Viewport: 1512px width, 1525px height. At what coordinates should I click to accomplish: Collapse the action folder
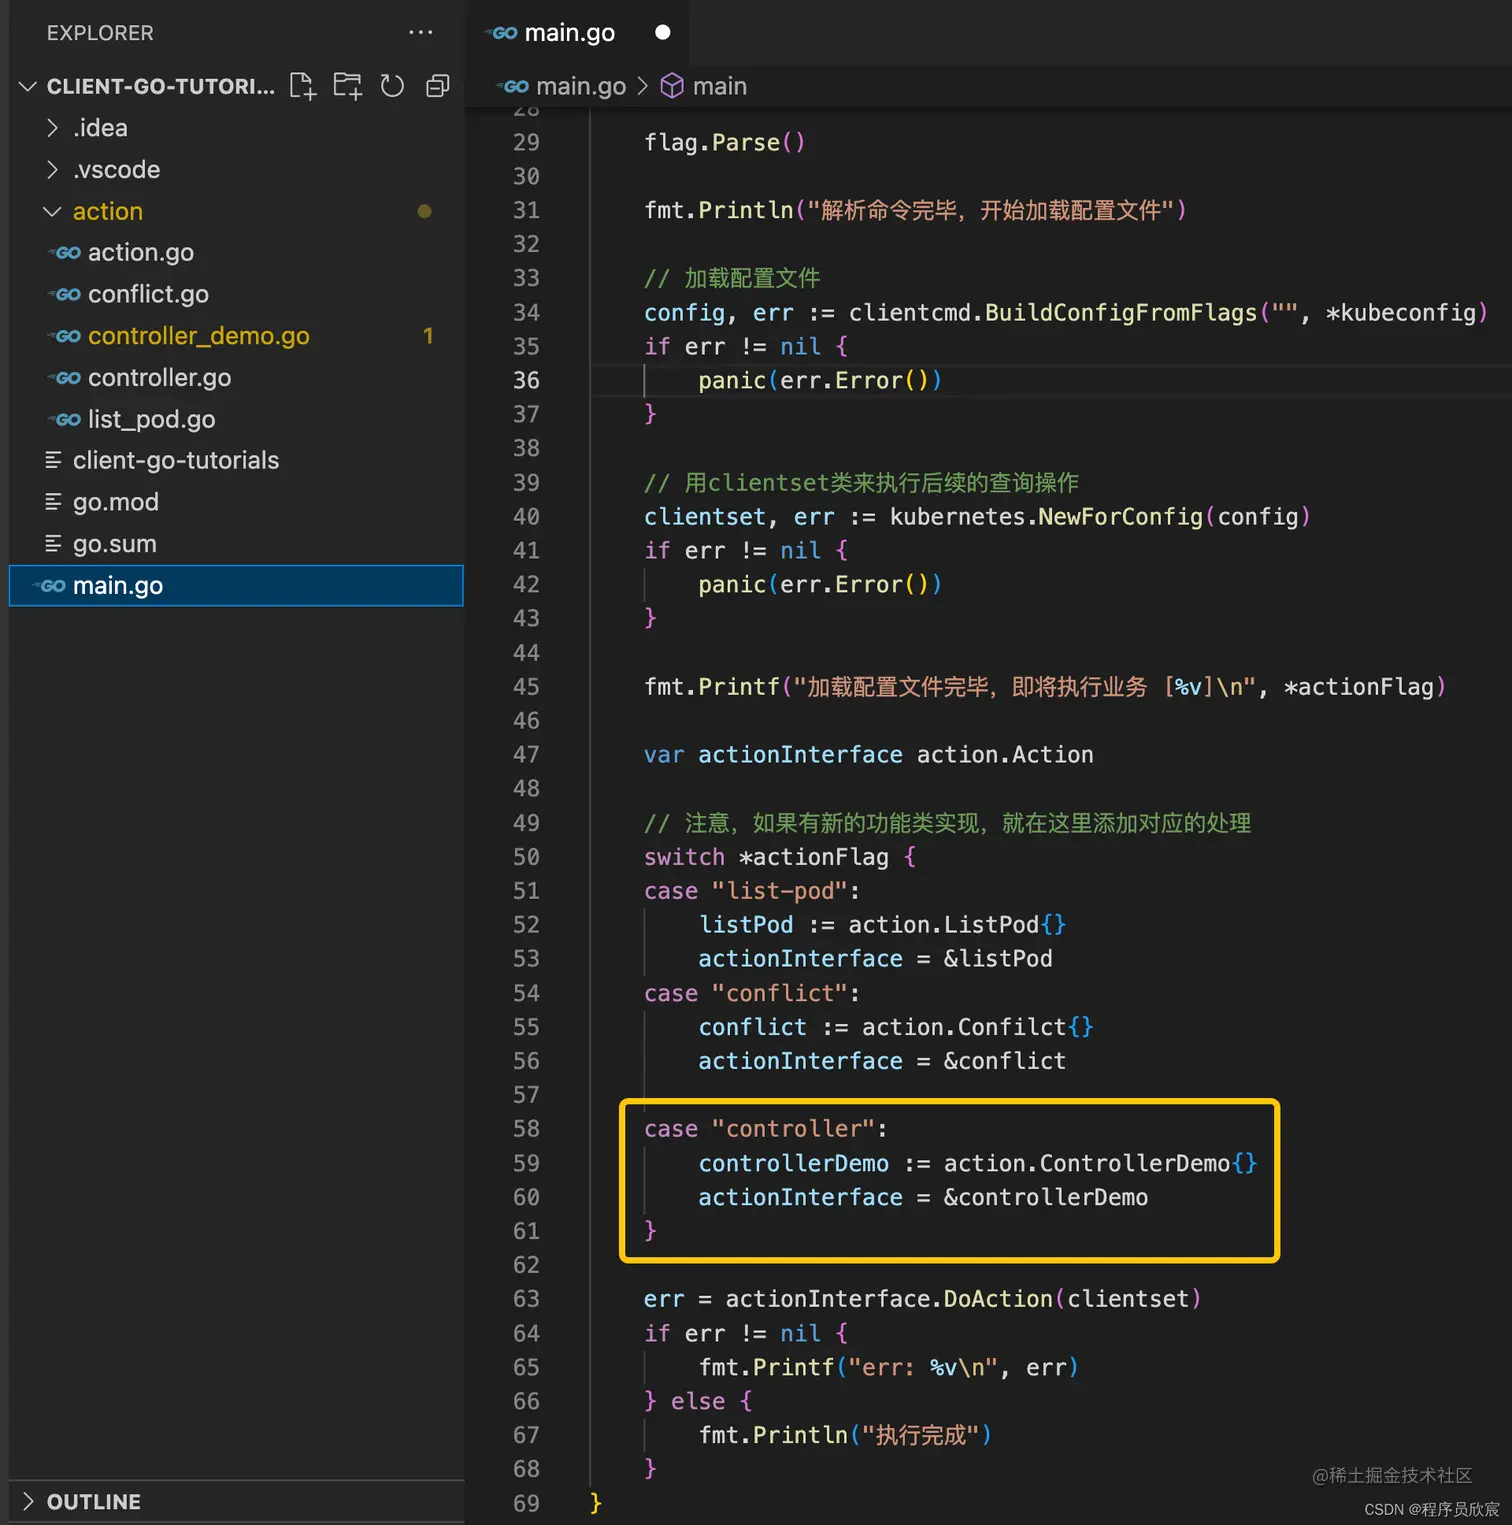point(52,211)
